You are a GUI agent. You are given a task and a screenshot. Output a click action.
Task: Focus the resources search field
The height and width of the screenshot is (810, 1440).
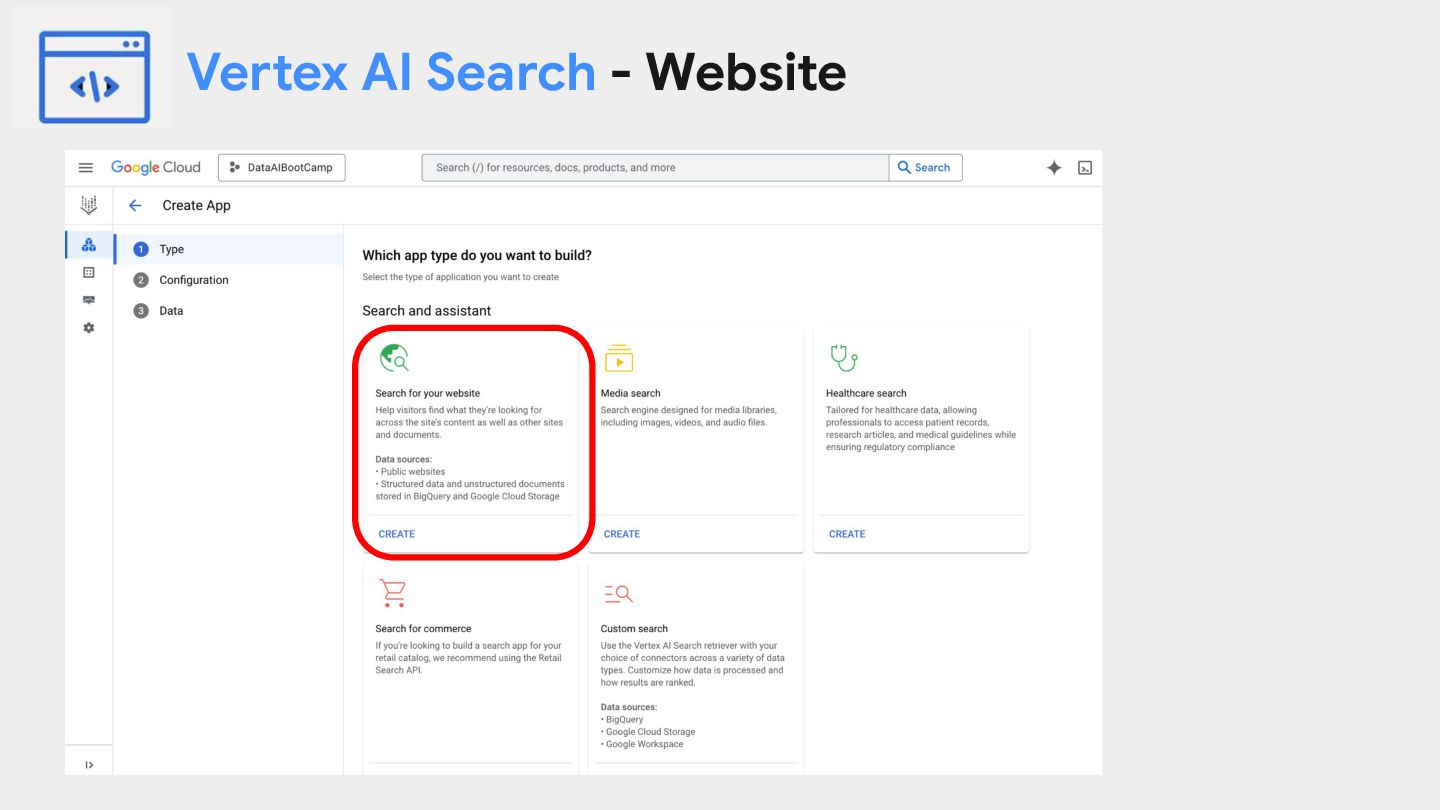point(655,167)
